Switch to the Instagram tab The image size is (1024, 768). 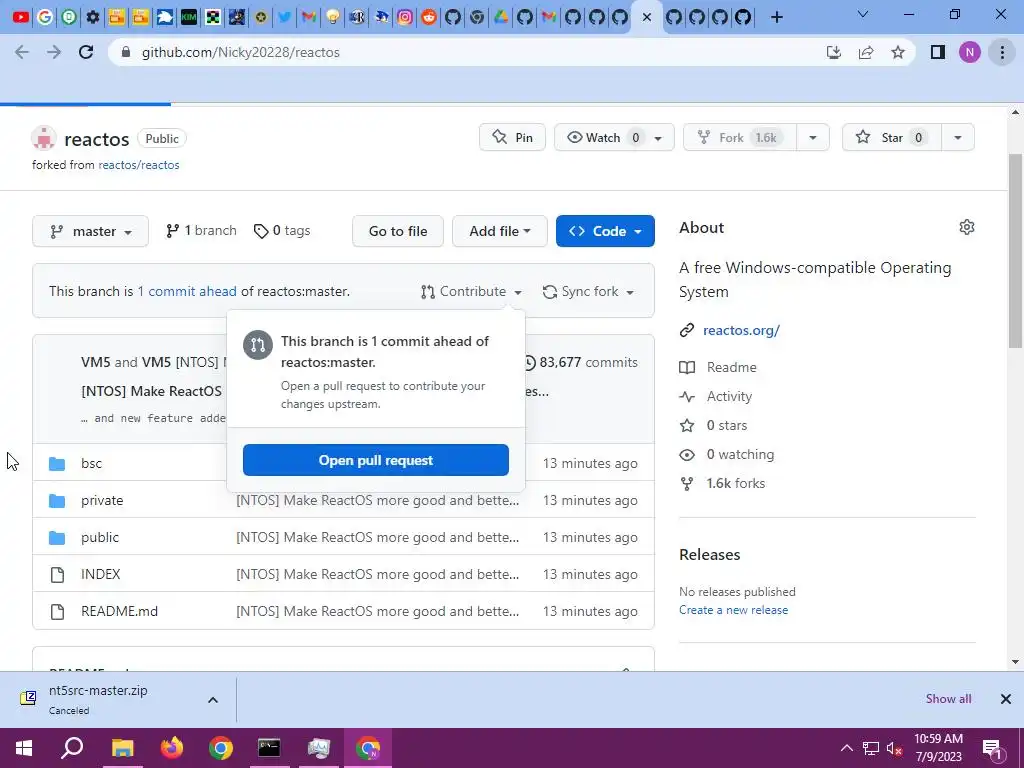point(405,17)
